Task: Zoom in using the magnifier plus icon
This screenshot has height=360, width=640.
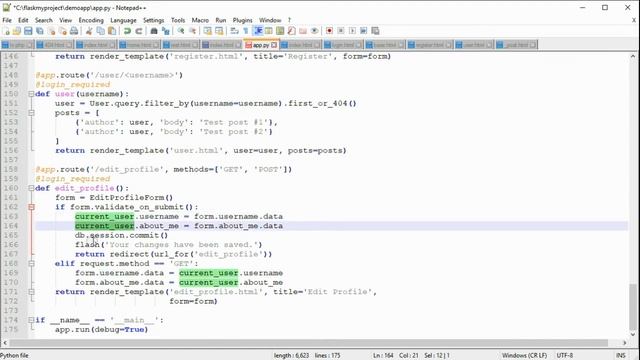Action: pos(181,31)
